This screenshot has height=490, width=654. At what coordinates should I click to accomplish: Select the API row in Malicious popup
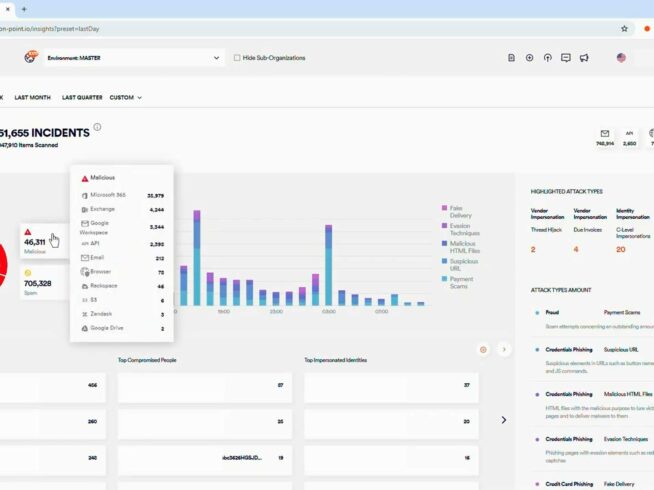click(x=122, y=244)
